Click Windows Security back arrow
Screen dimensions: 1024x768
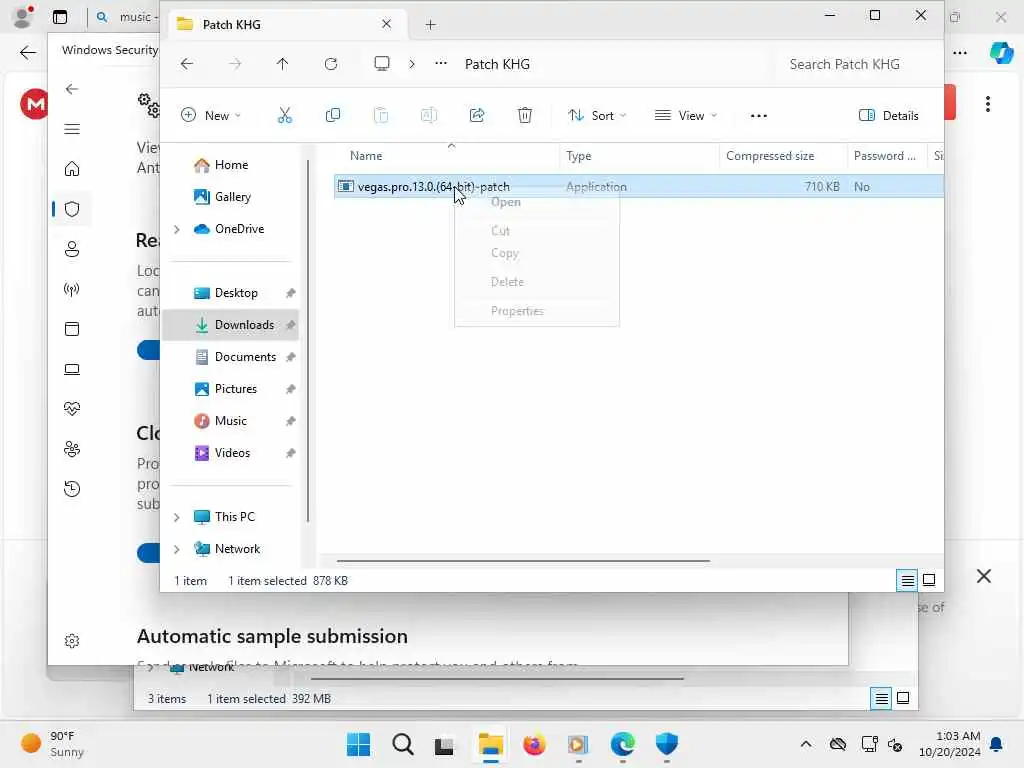pos(72,89)
